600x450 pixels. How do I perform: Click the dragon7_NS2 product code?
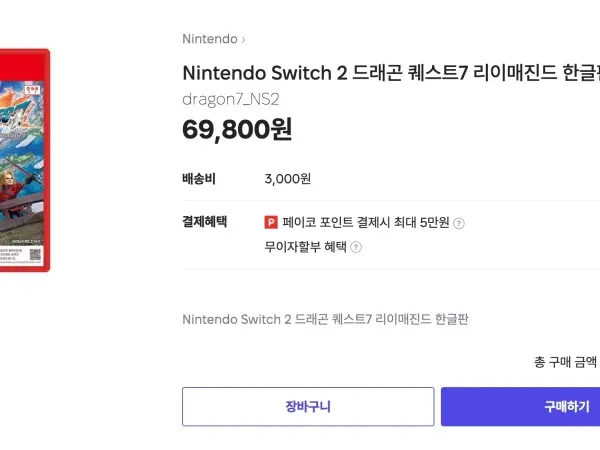232,99
